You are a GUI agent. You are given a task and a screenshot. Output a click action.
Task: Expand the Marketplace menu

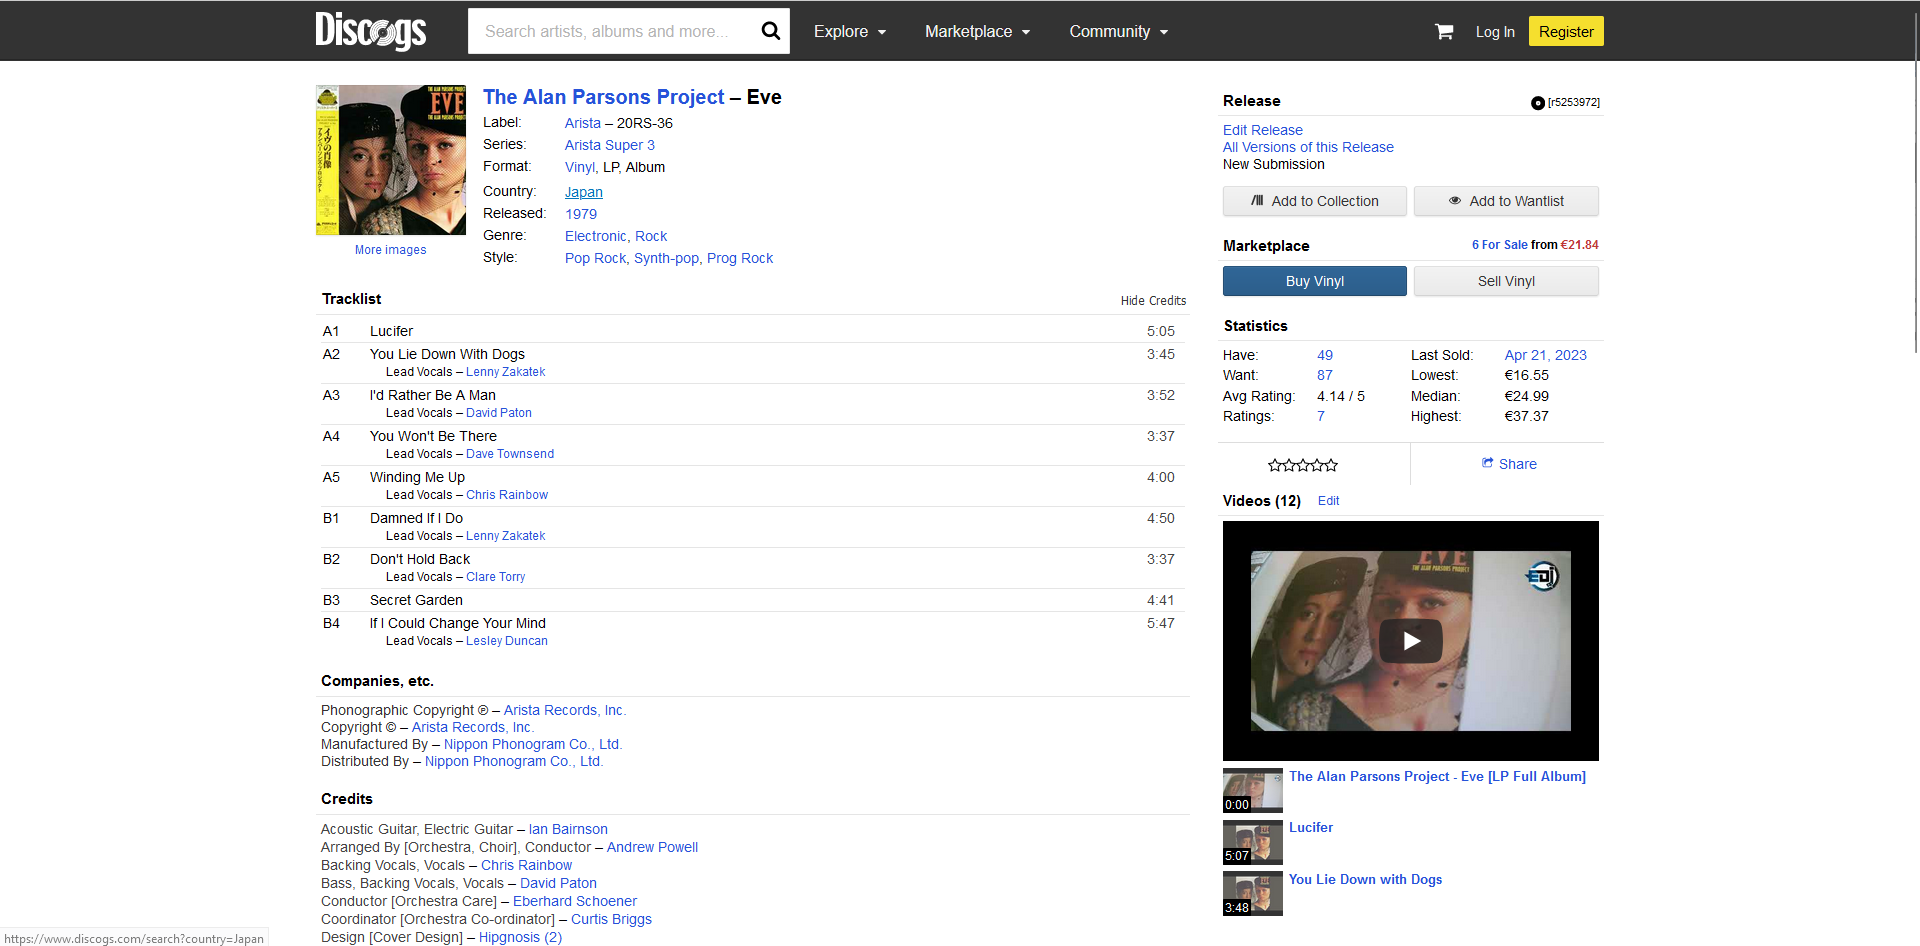click(x=977, y=32)
